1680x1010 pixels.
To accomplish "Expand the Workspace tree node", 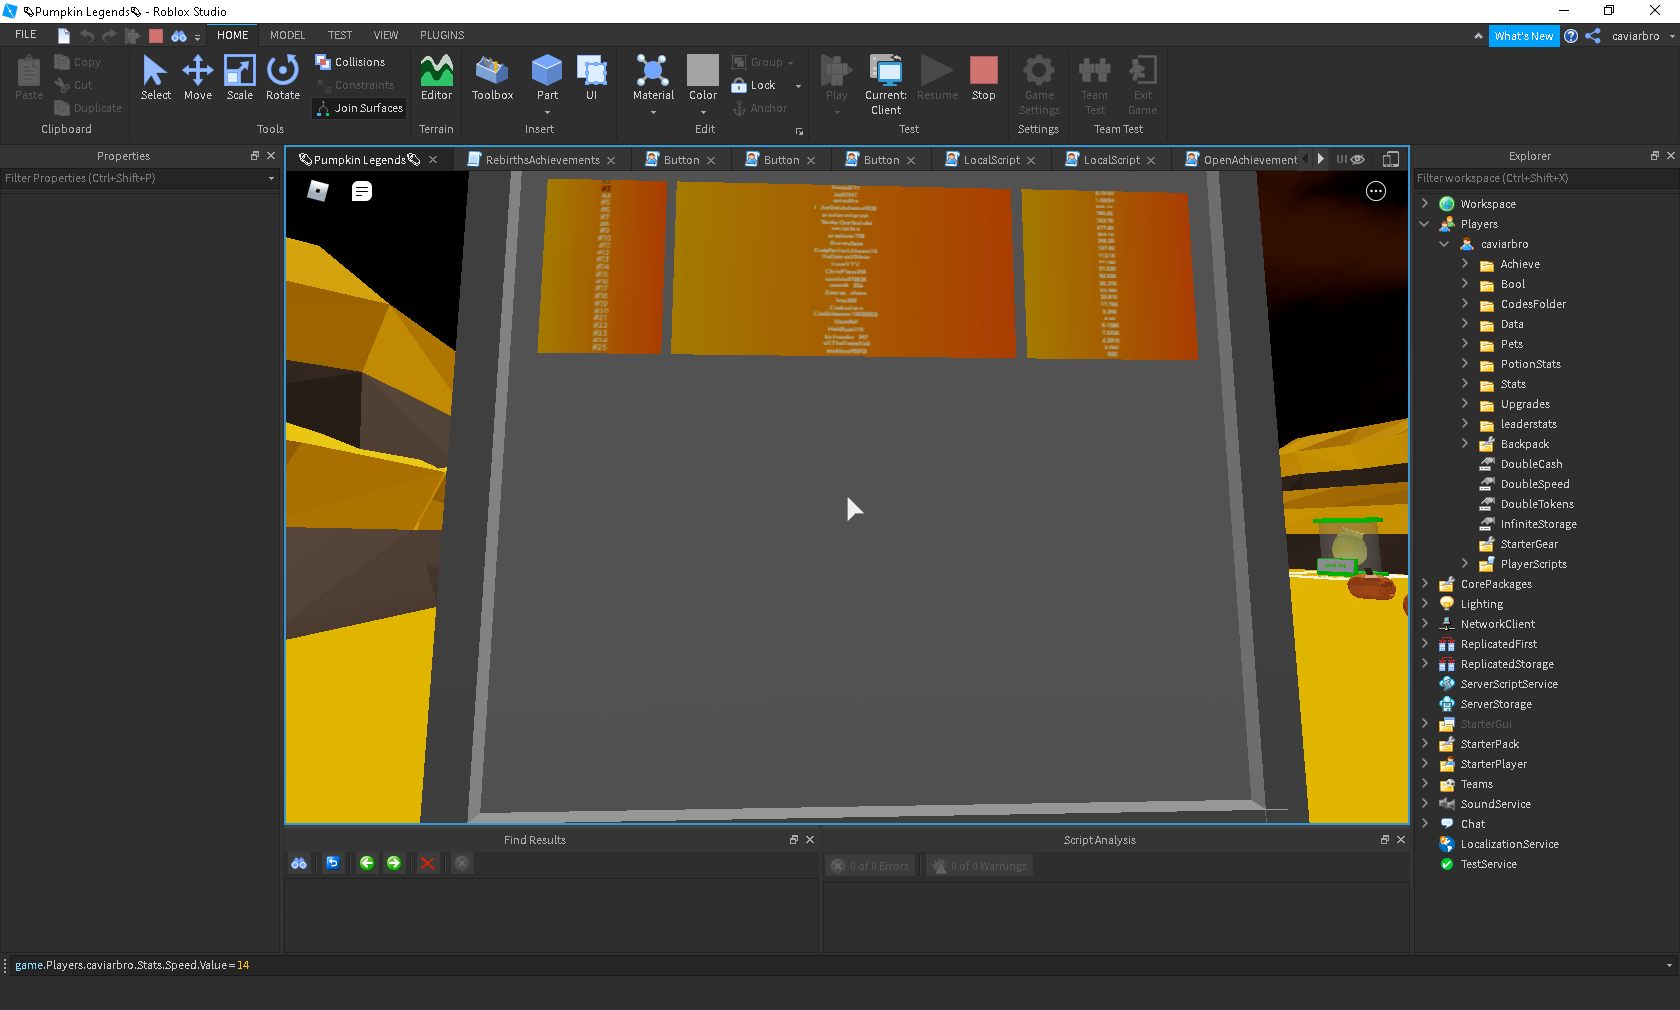I will click(x=1425, y=204).
